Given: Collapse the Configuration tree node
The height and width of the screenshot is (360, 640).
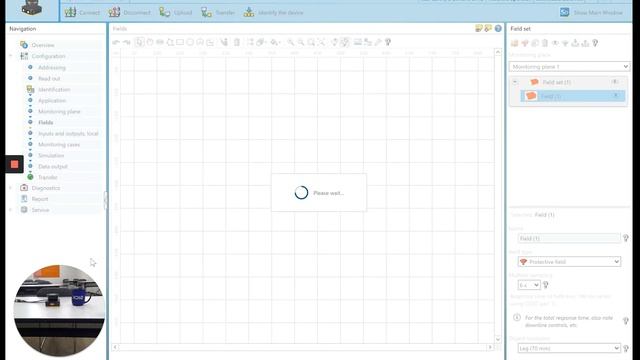Looking at the screenshot, I should tap(11, 56).
